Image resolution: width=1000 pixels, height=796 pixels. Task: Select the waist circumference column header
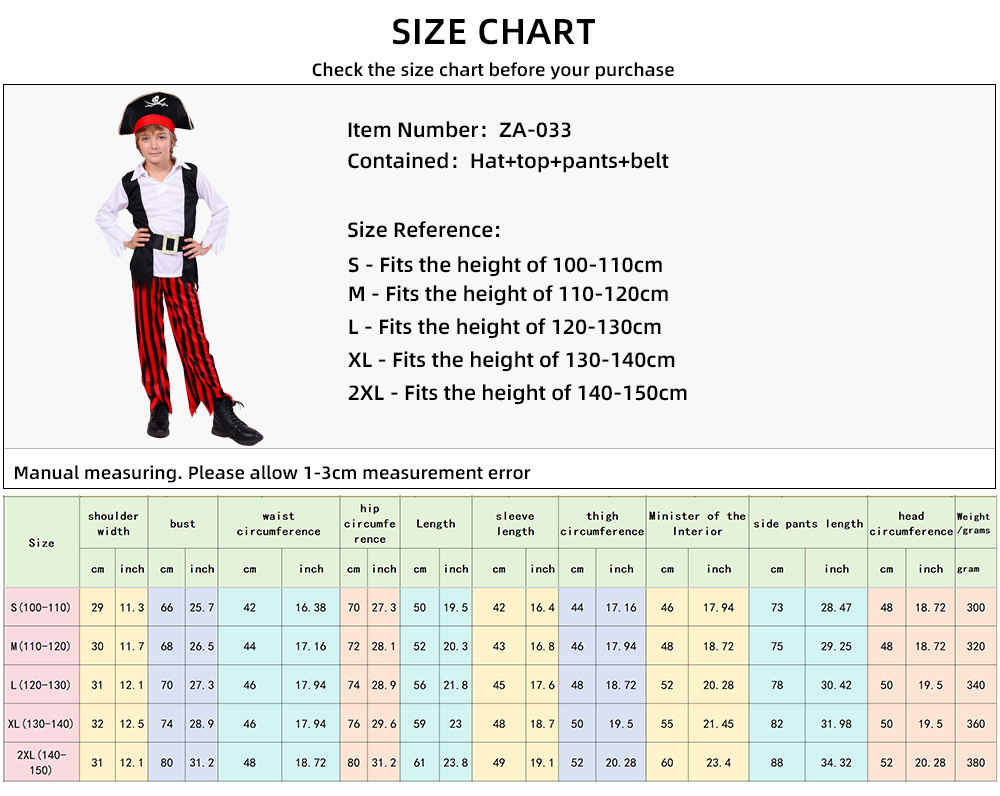pyautogui.click(x=279, y=524)
